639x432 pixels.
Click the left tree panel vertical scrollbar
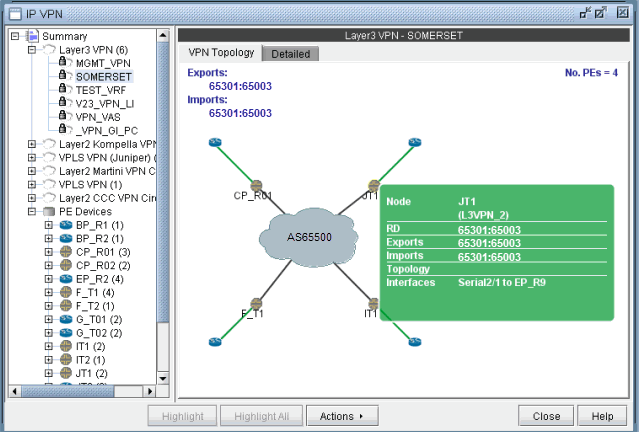click(164, 200)
